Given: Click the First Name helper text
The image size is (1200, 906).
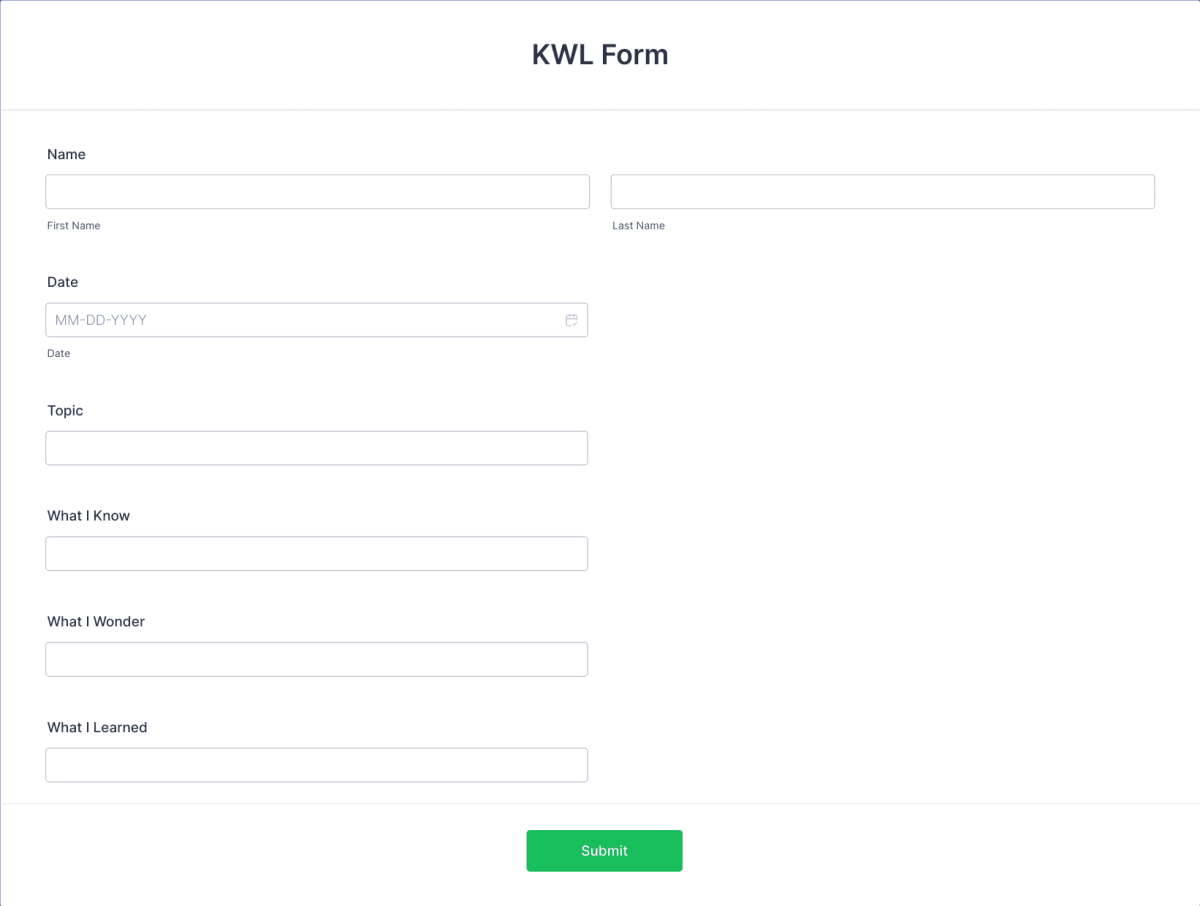Looking at the screenshot, I should click(x=73, y=225).
